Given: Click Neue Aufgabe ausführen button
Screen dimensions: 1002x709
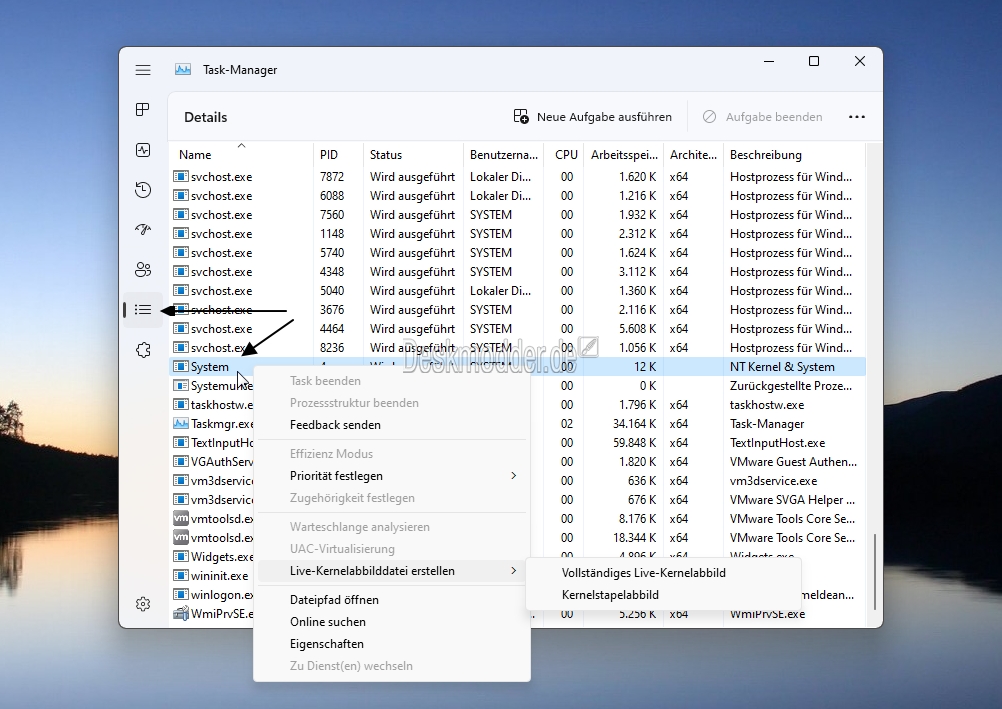Looking at the screenshot, I should 593,117.
